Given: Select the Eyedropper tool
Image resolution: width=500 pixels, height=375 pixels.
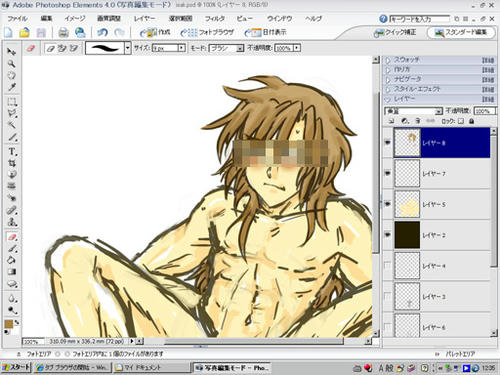Looking at the screenshot, I should [x=12, y=87].
